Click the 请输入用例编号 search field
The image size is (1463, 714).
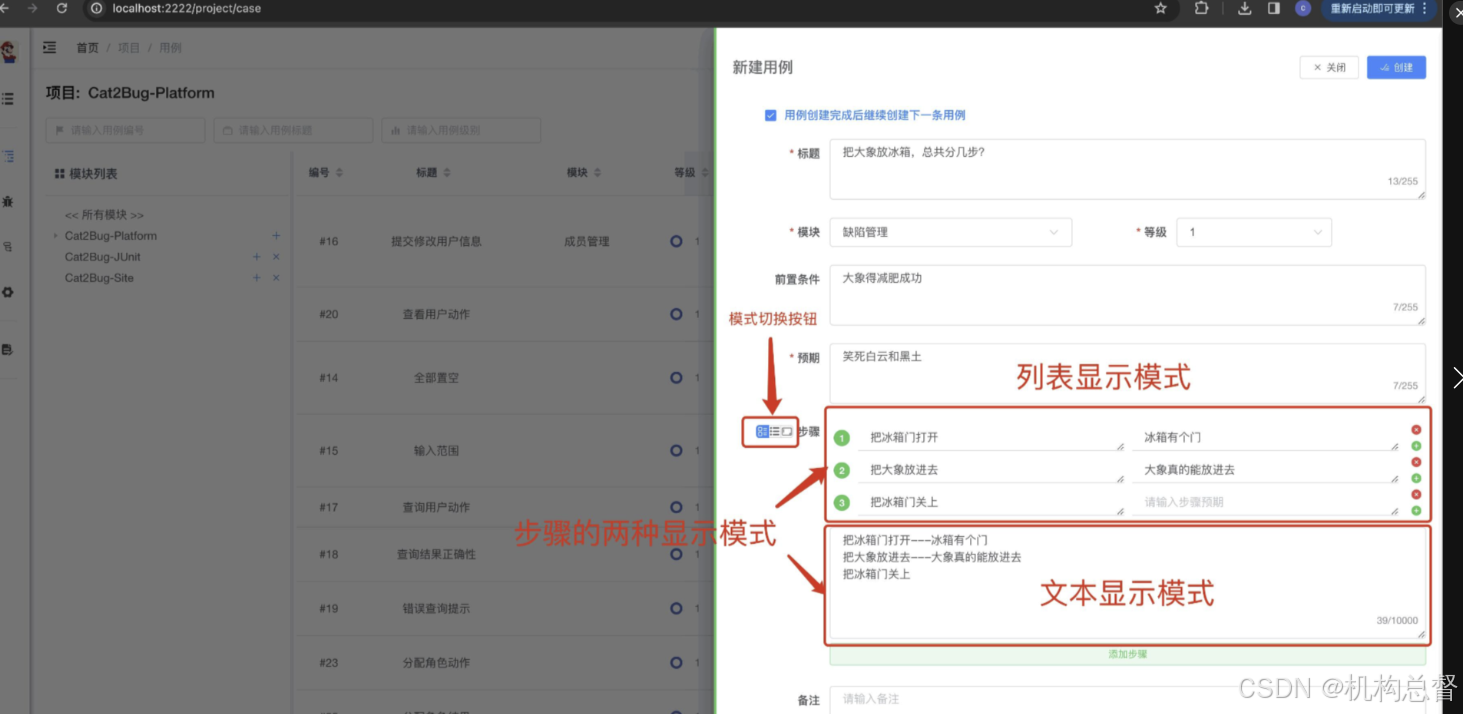pyautogui.click(x=125, y=130)
